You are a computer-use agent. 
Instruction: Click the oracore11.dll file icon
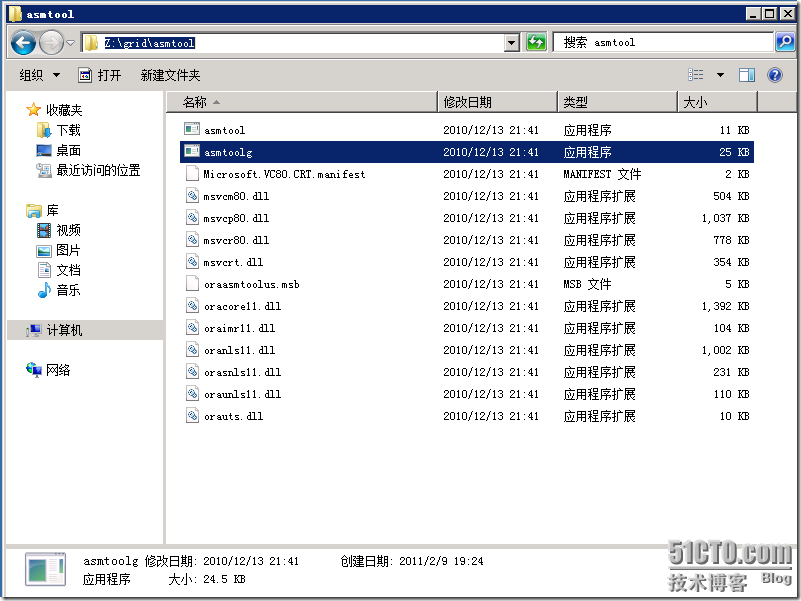[x=192, y=305]
